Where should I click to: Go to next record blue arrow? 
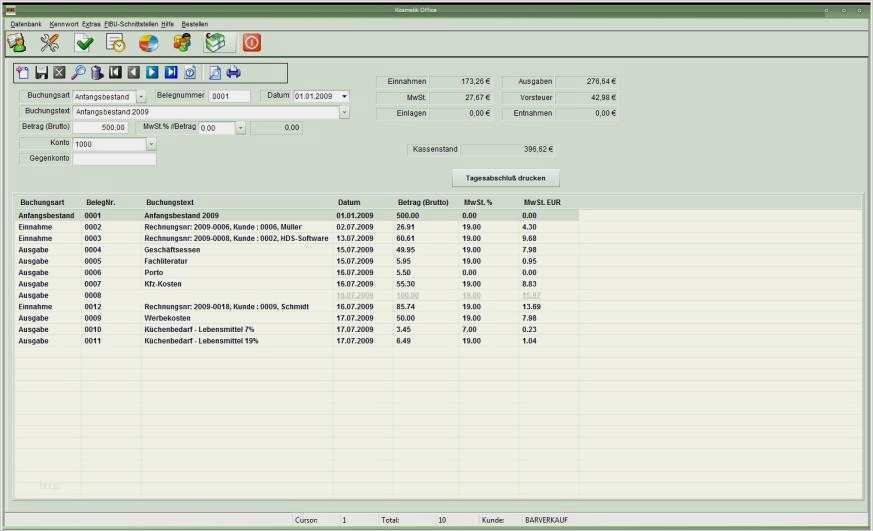click(152, 73)
